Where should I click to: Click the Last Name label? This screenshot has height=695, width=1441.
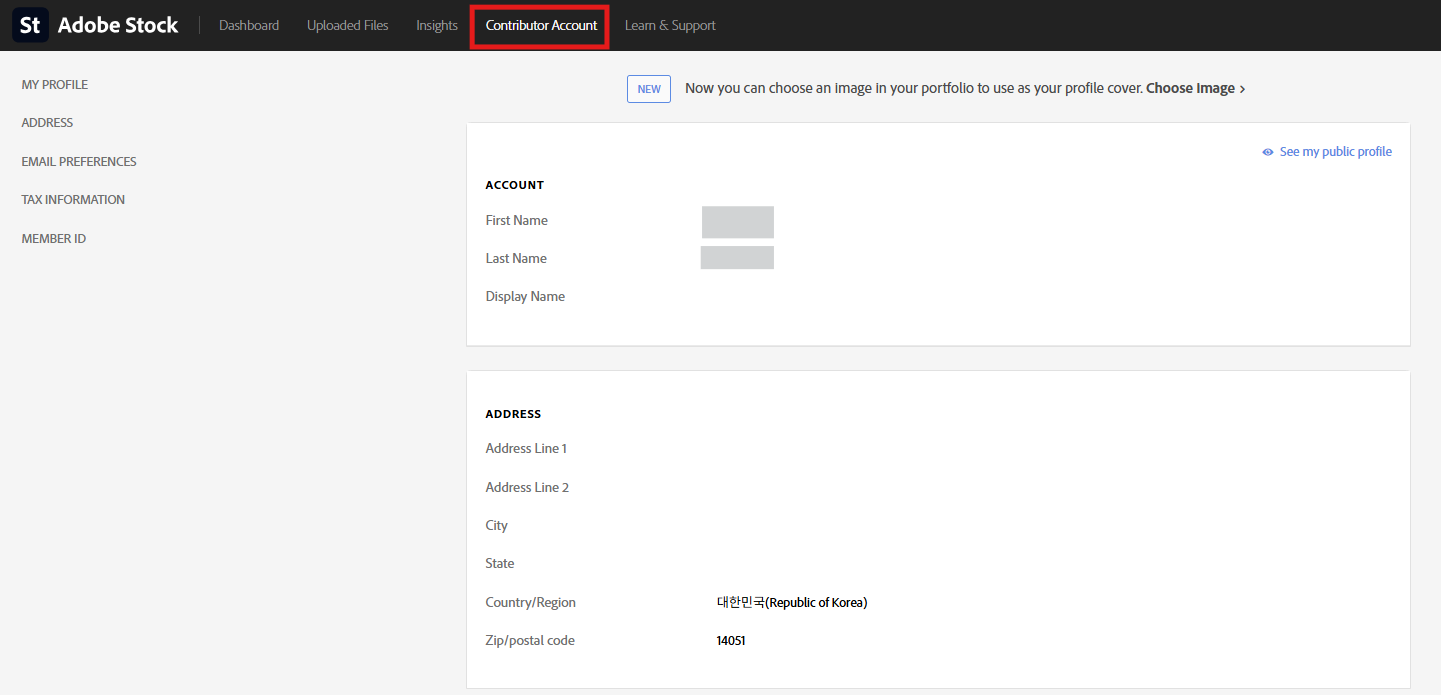516,258
